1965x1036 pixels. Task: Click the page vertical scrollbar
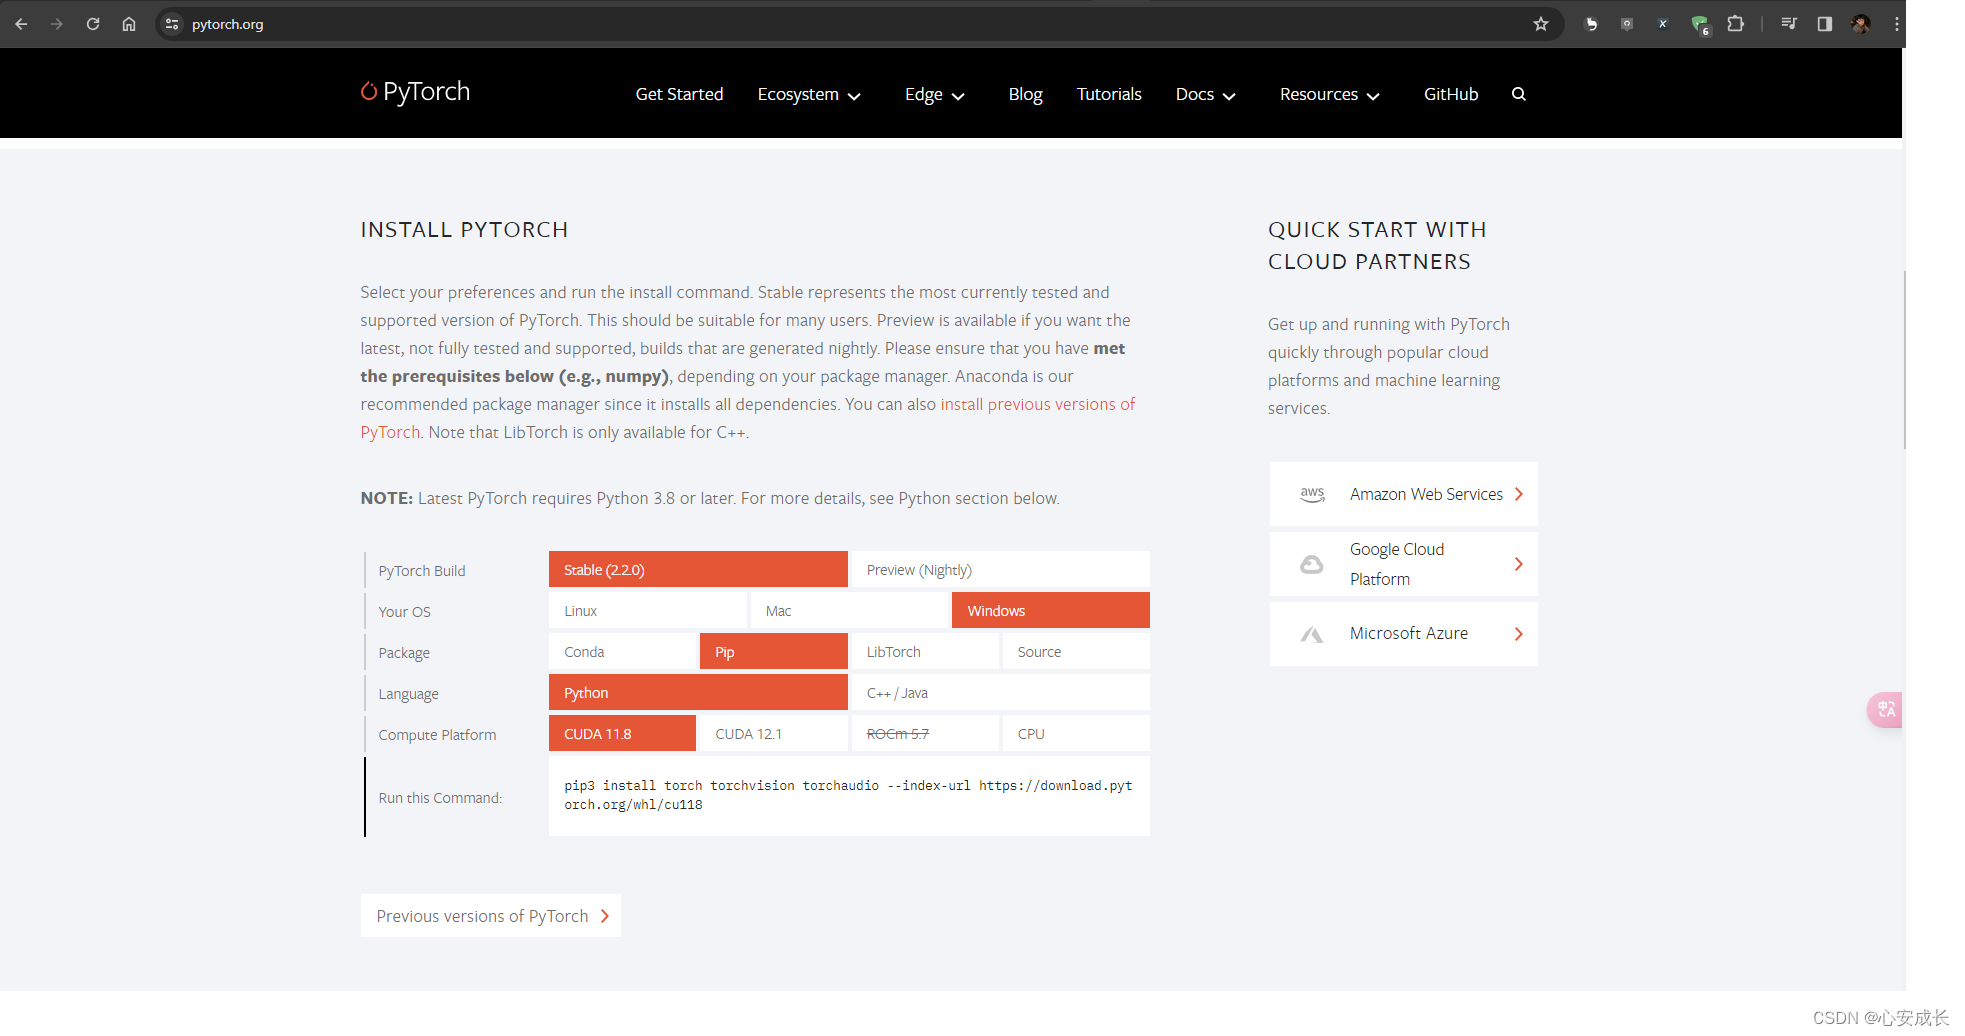[x=1904, y=360]
